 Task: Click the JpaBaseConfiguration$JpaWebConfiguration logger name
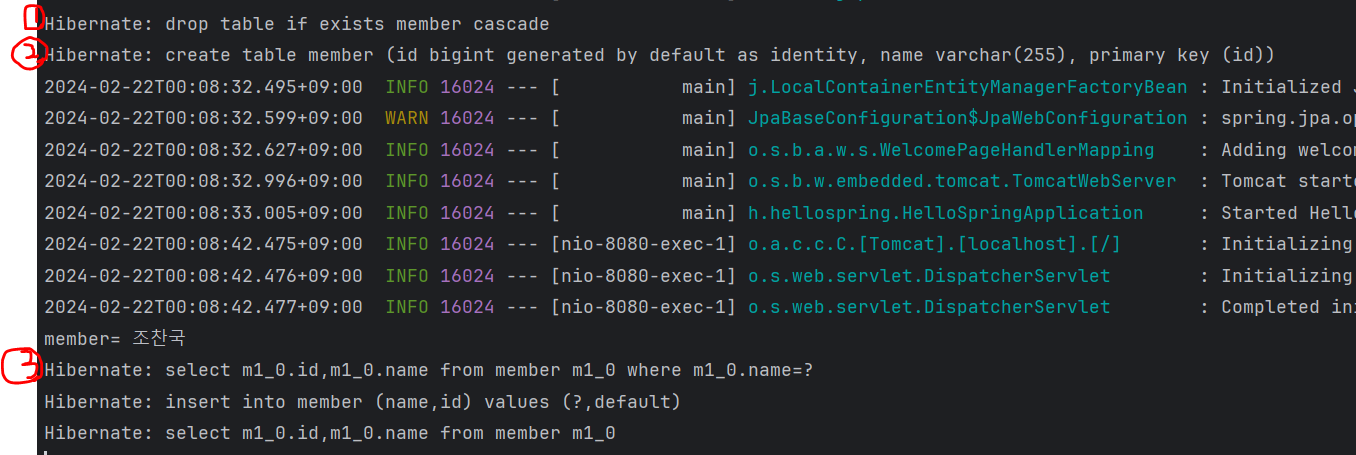click(x=968, y=118)
